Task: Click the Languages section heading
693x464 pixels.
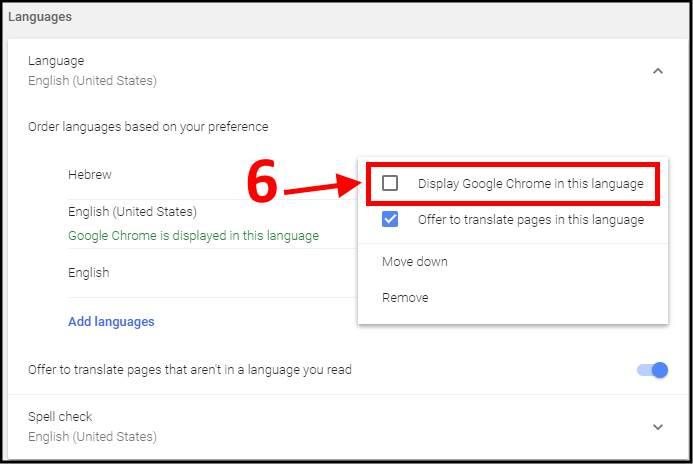Action: pyautogui.click(x=40, y=17)
